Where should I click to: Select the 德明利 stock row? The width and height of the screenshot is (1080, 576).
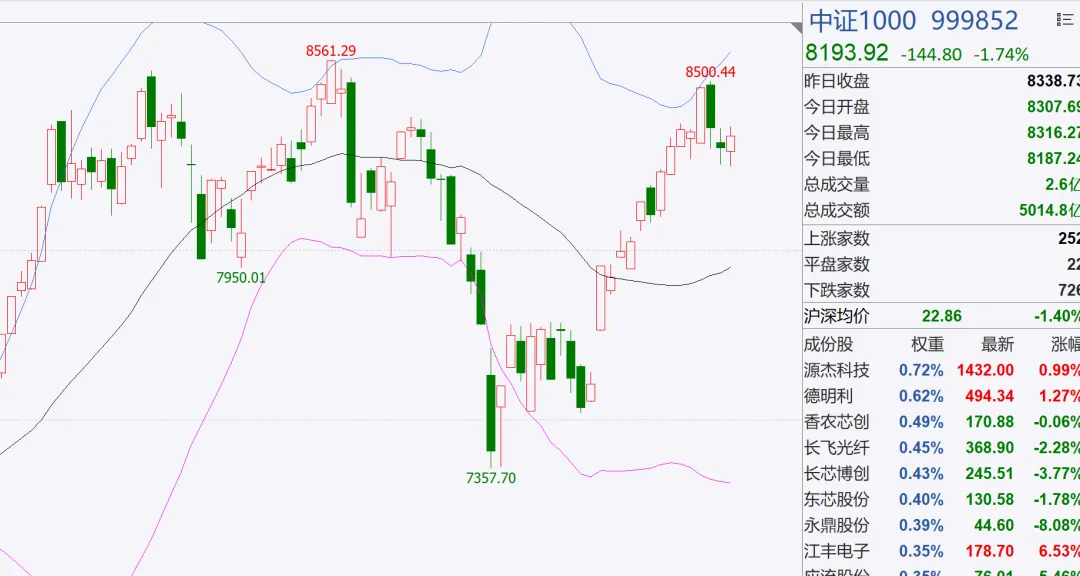[x=942, y=396]
